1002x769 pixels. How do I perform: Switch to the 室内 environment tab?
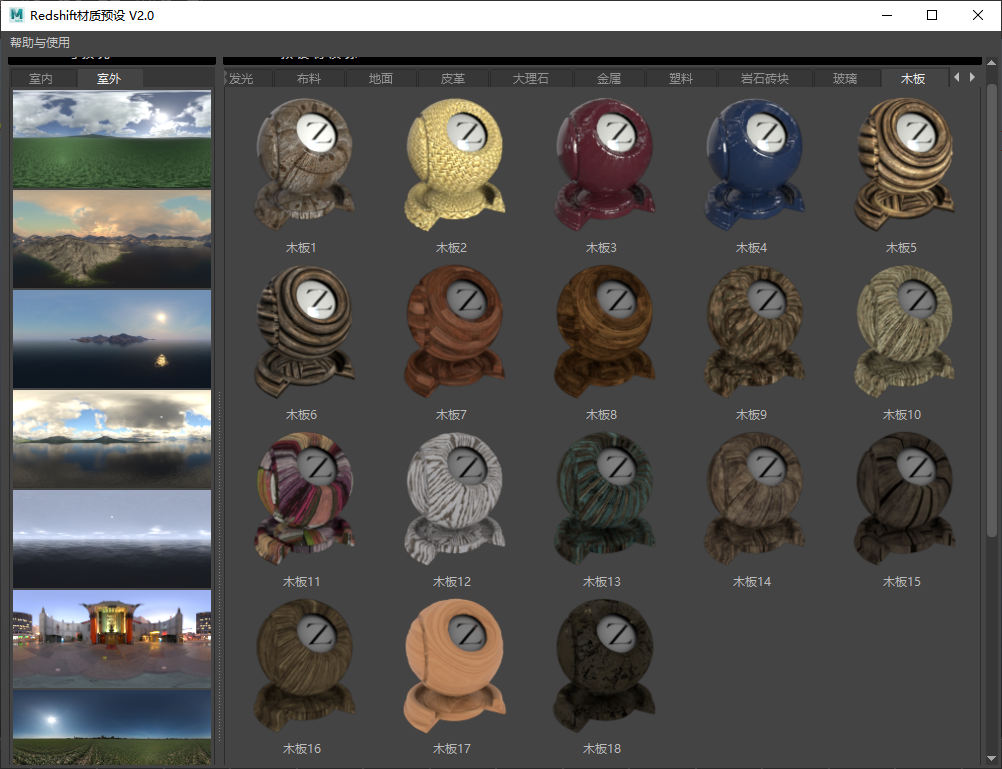tap(41, 78)
